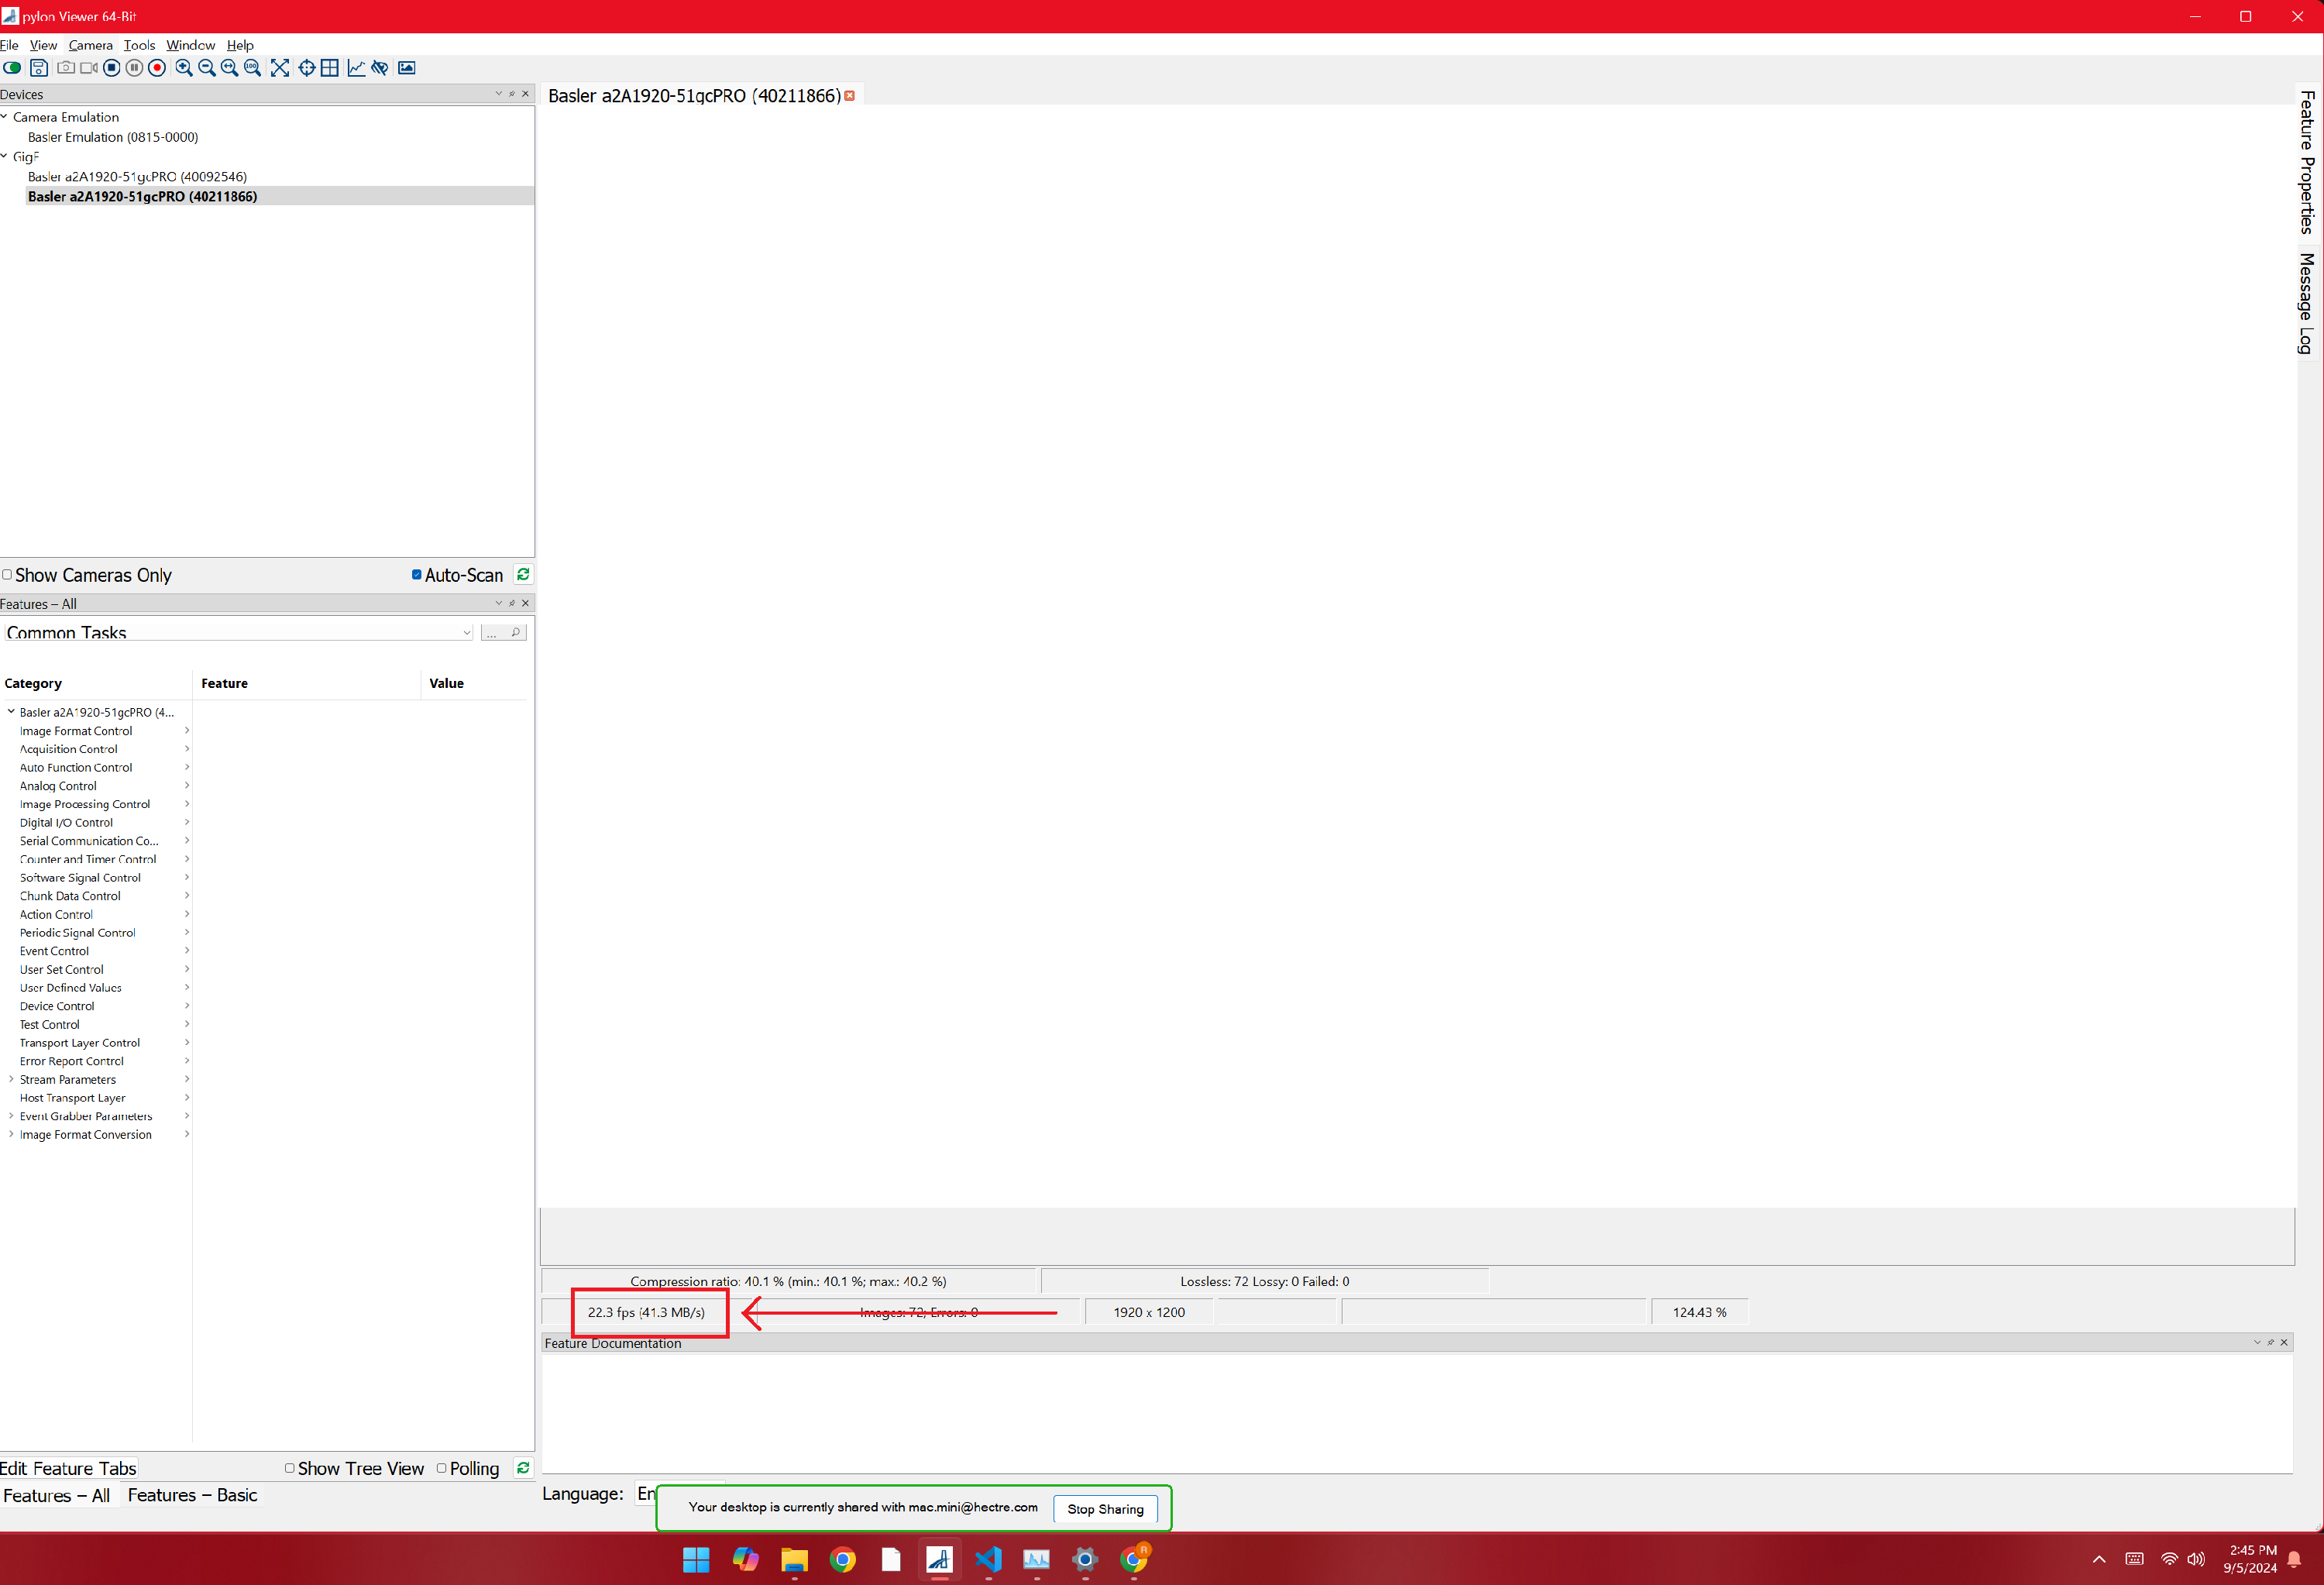
Task: Open the Features – All panel dropdown arrow
Action: click(499, 603)
